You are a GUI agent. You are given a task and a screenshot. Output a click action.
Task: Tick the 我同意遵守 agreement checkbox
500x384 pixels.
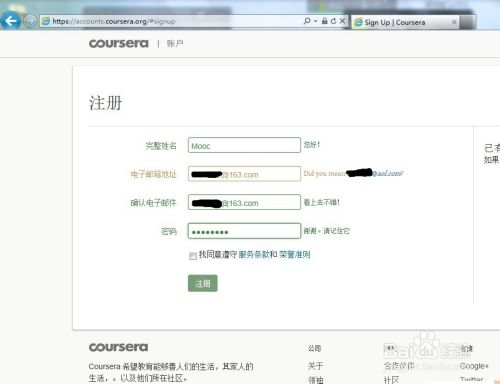pyautogui.click(x=193, y=256)
